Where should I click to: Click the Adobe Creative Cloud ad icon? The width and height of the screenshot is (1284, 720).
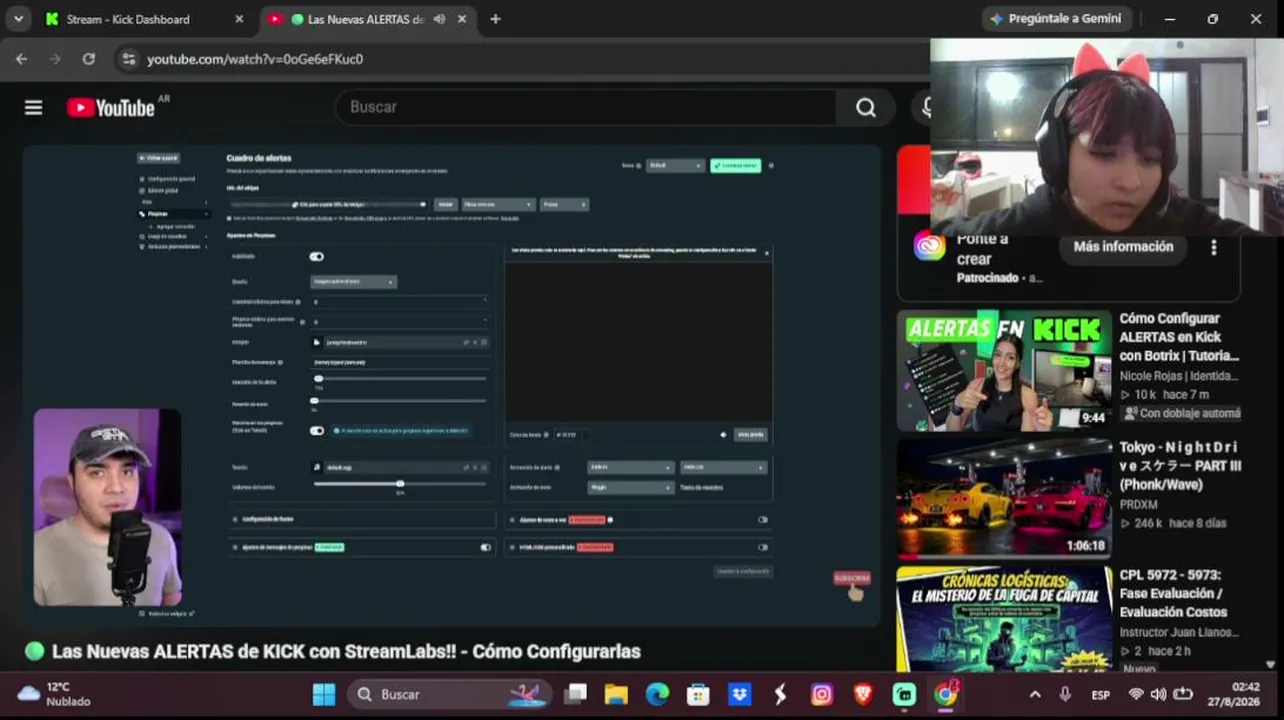click(x=929, y=246)
